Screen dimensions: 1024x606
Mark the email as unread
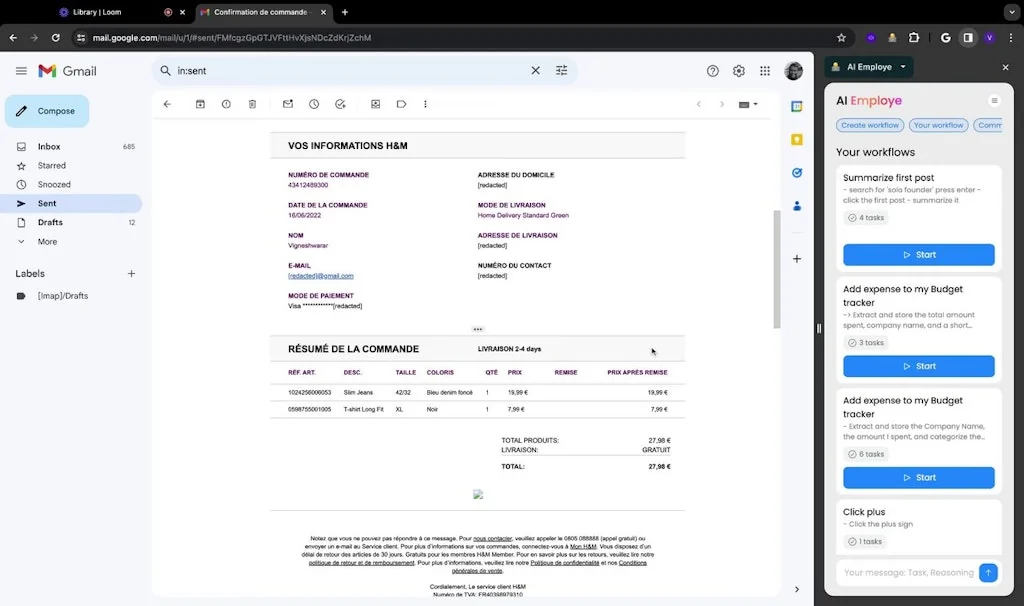point(289,104)
